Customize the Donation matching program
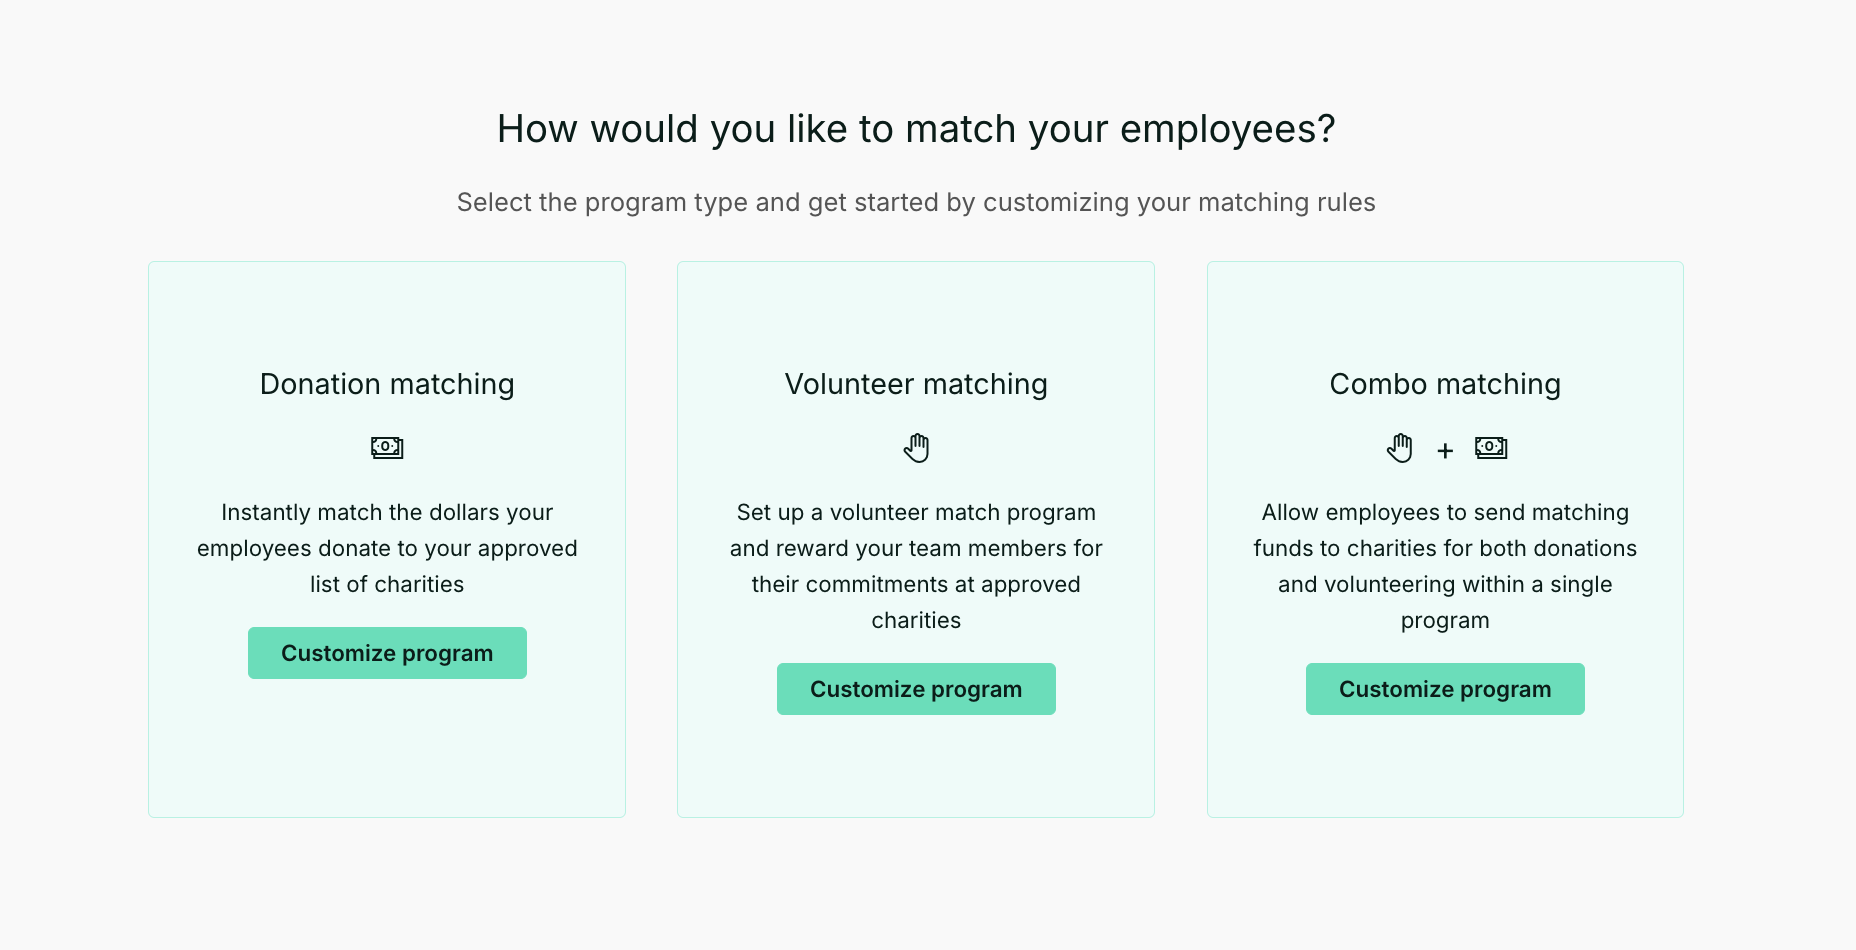 (x=387, y=653)
